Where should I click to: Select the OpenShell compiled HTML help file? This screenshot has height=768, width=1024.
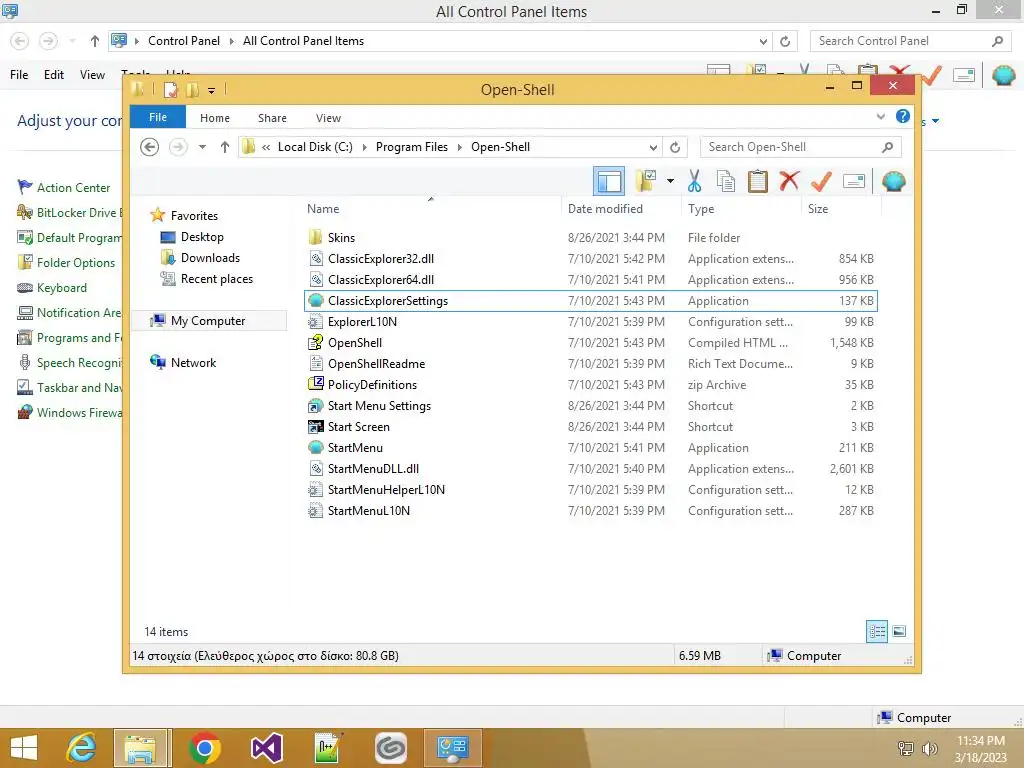(591, 343)
